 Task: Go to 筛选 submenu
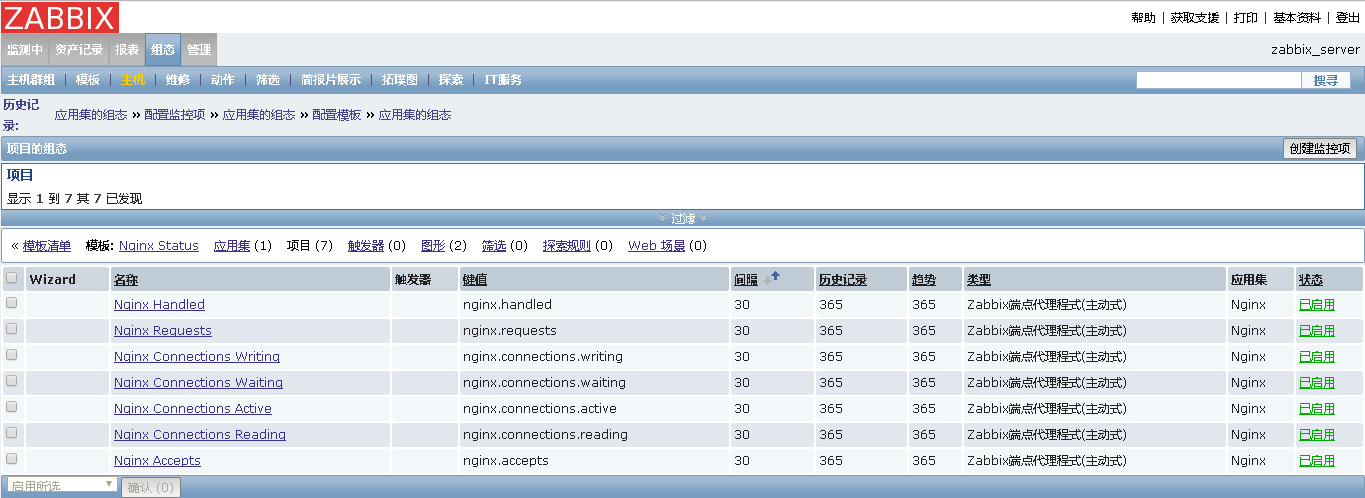tap(268, 80)
